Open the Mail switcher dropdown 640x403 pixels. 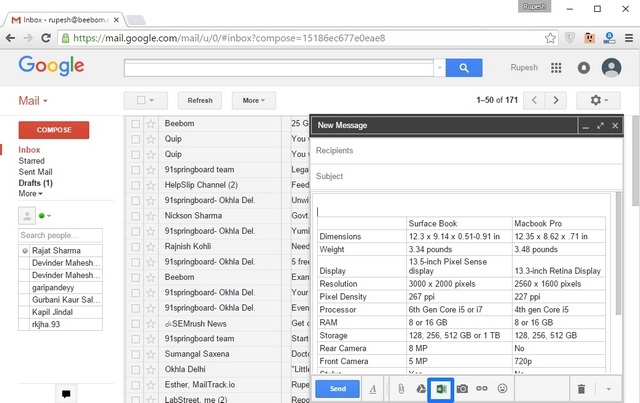pos(33,101)
